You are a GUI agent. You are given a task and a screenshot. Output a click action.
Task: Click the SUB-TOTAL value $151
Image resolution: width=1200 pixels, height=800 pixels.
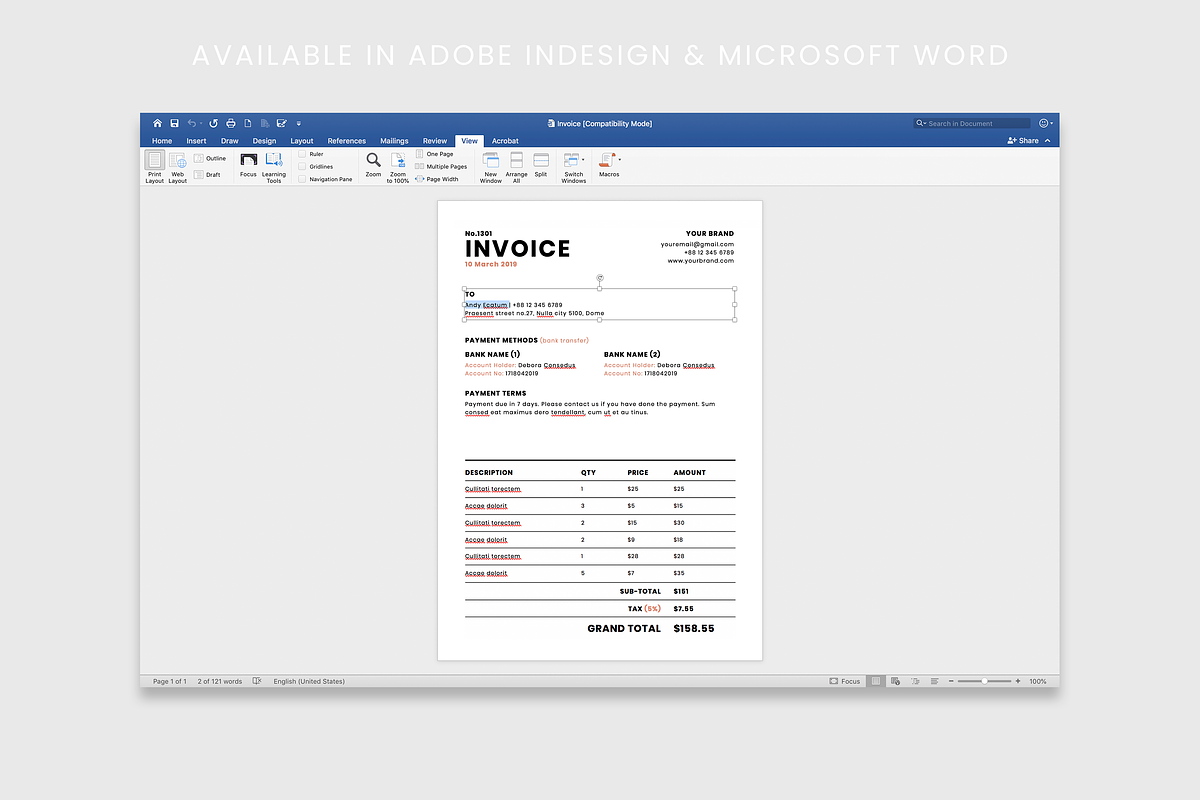click(x=683, y=591)
